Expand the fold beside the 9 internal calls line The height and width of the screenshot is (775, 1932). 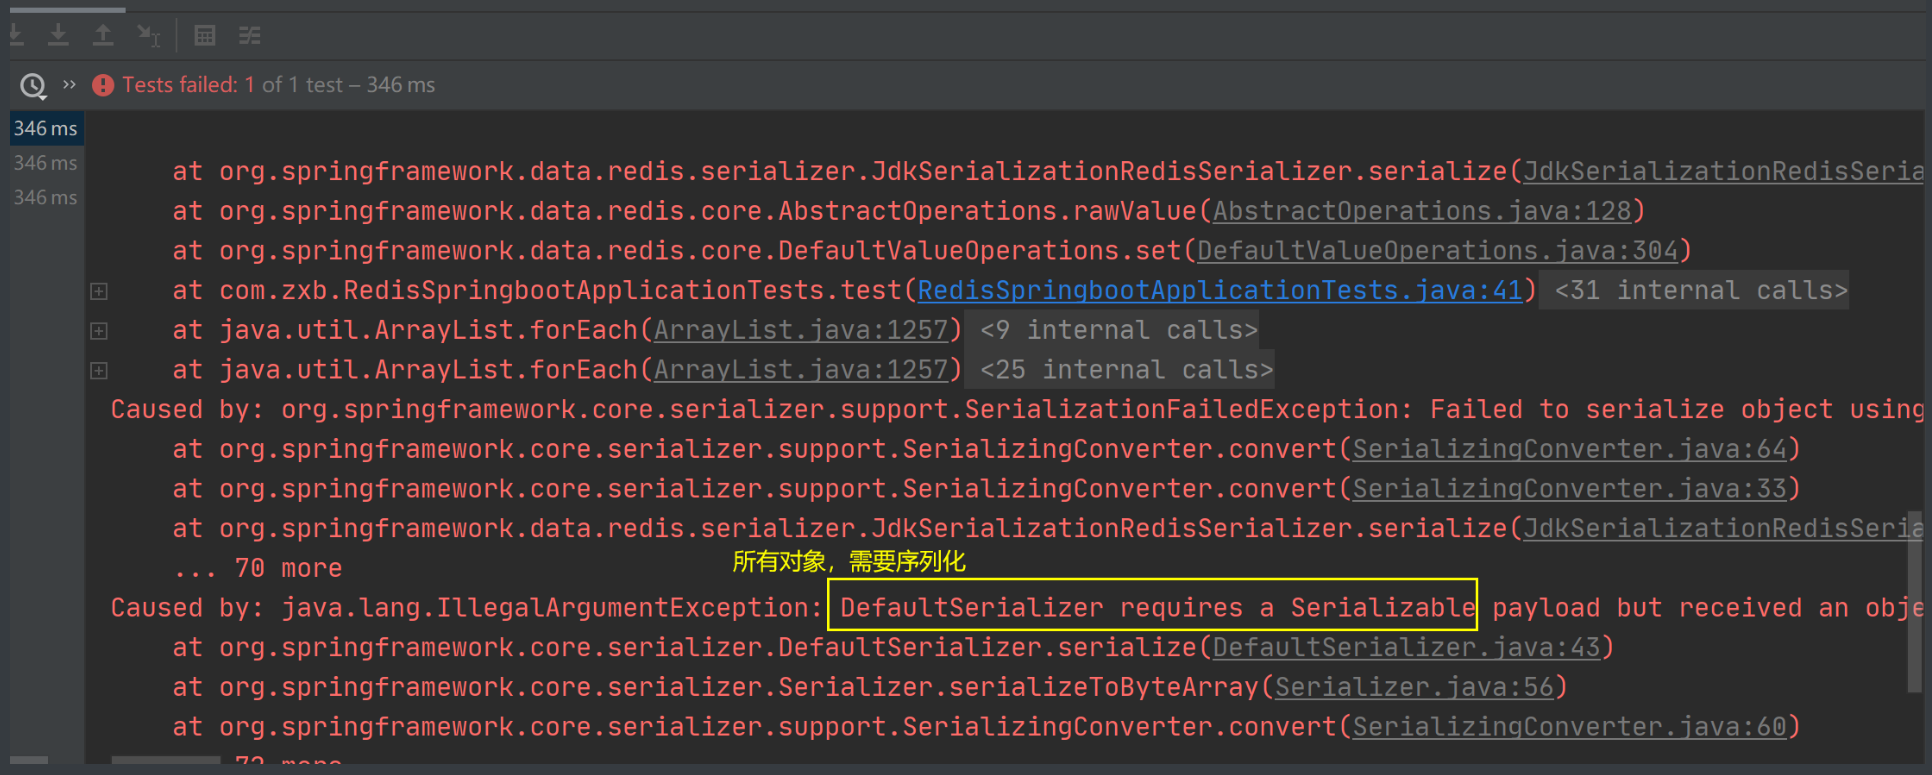(x=99, y=331)
